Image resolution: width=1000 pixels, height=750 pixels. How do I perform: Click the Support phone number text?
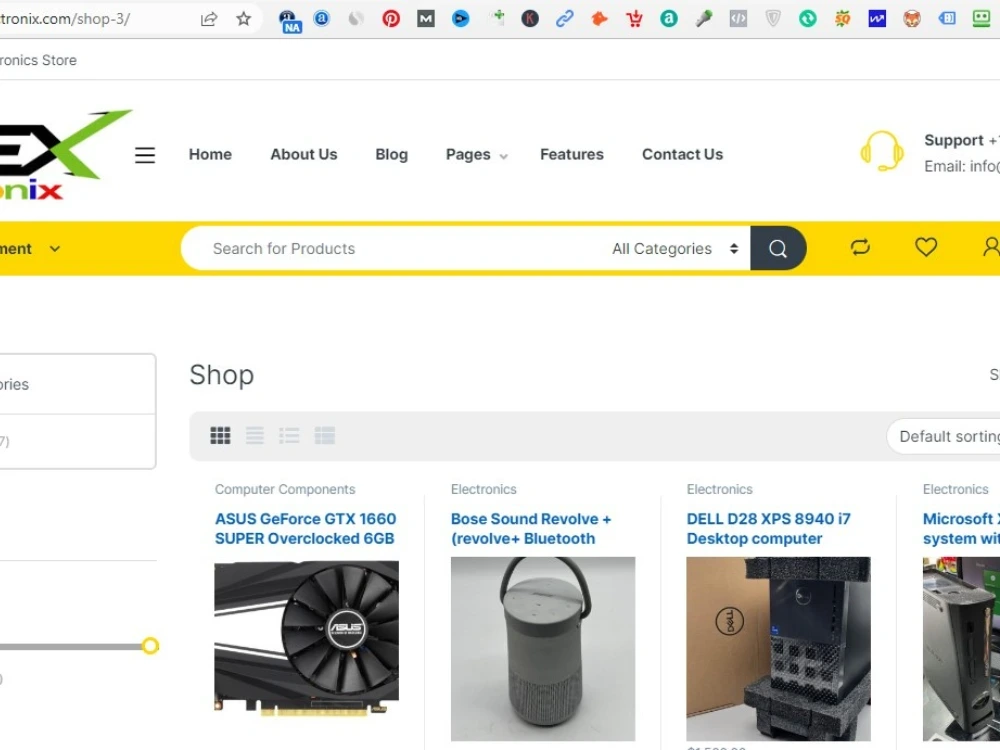coord(962,140)
